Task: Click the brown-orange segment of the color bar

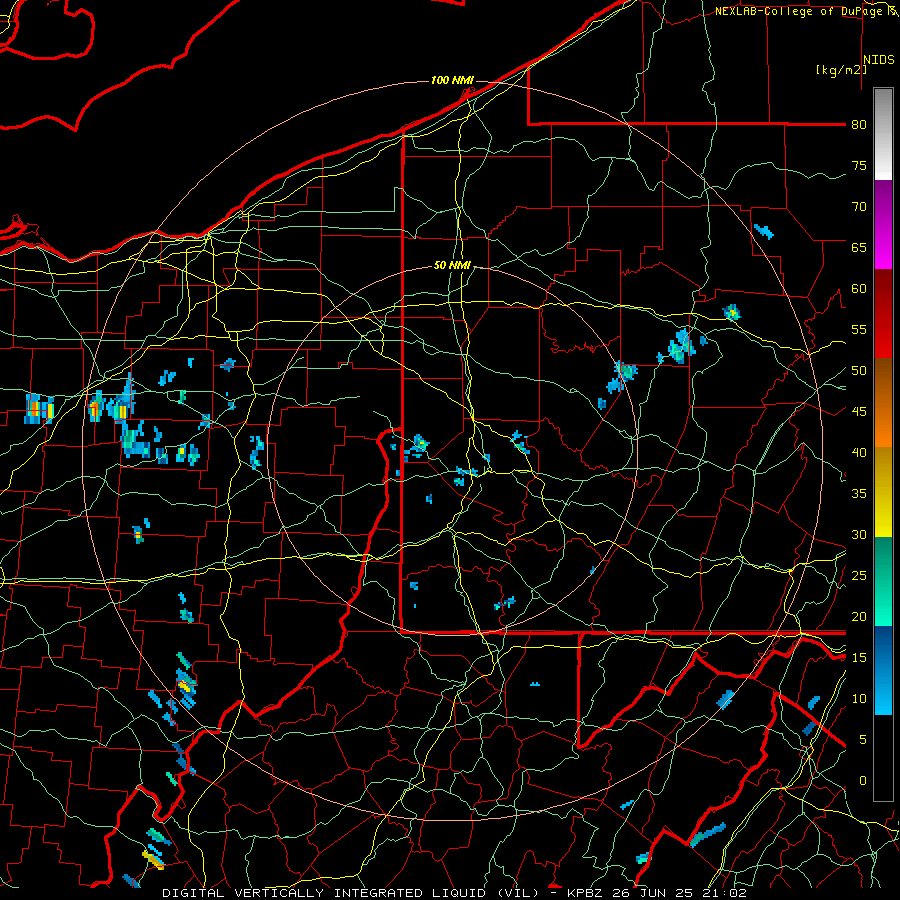Action: (x=883, y=402)
